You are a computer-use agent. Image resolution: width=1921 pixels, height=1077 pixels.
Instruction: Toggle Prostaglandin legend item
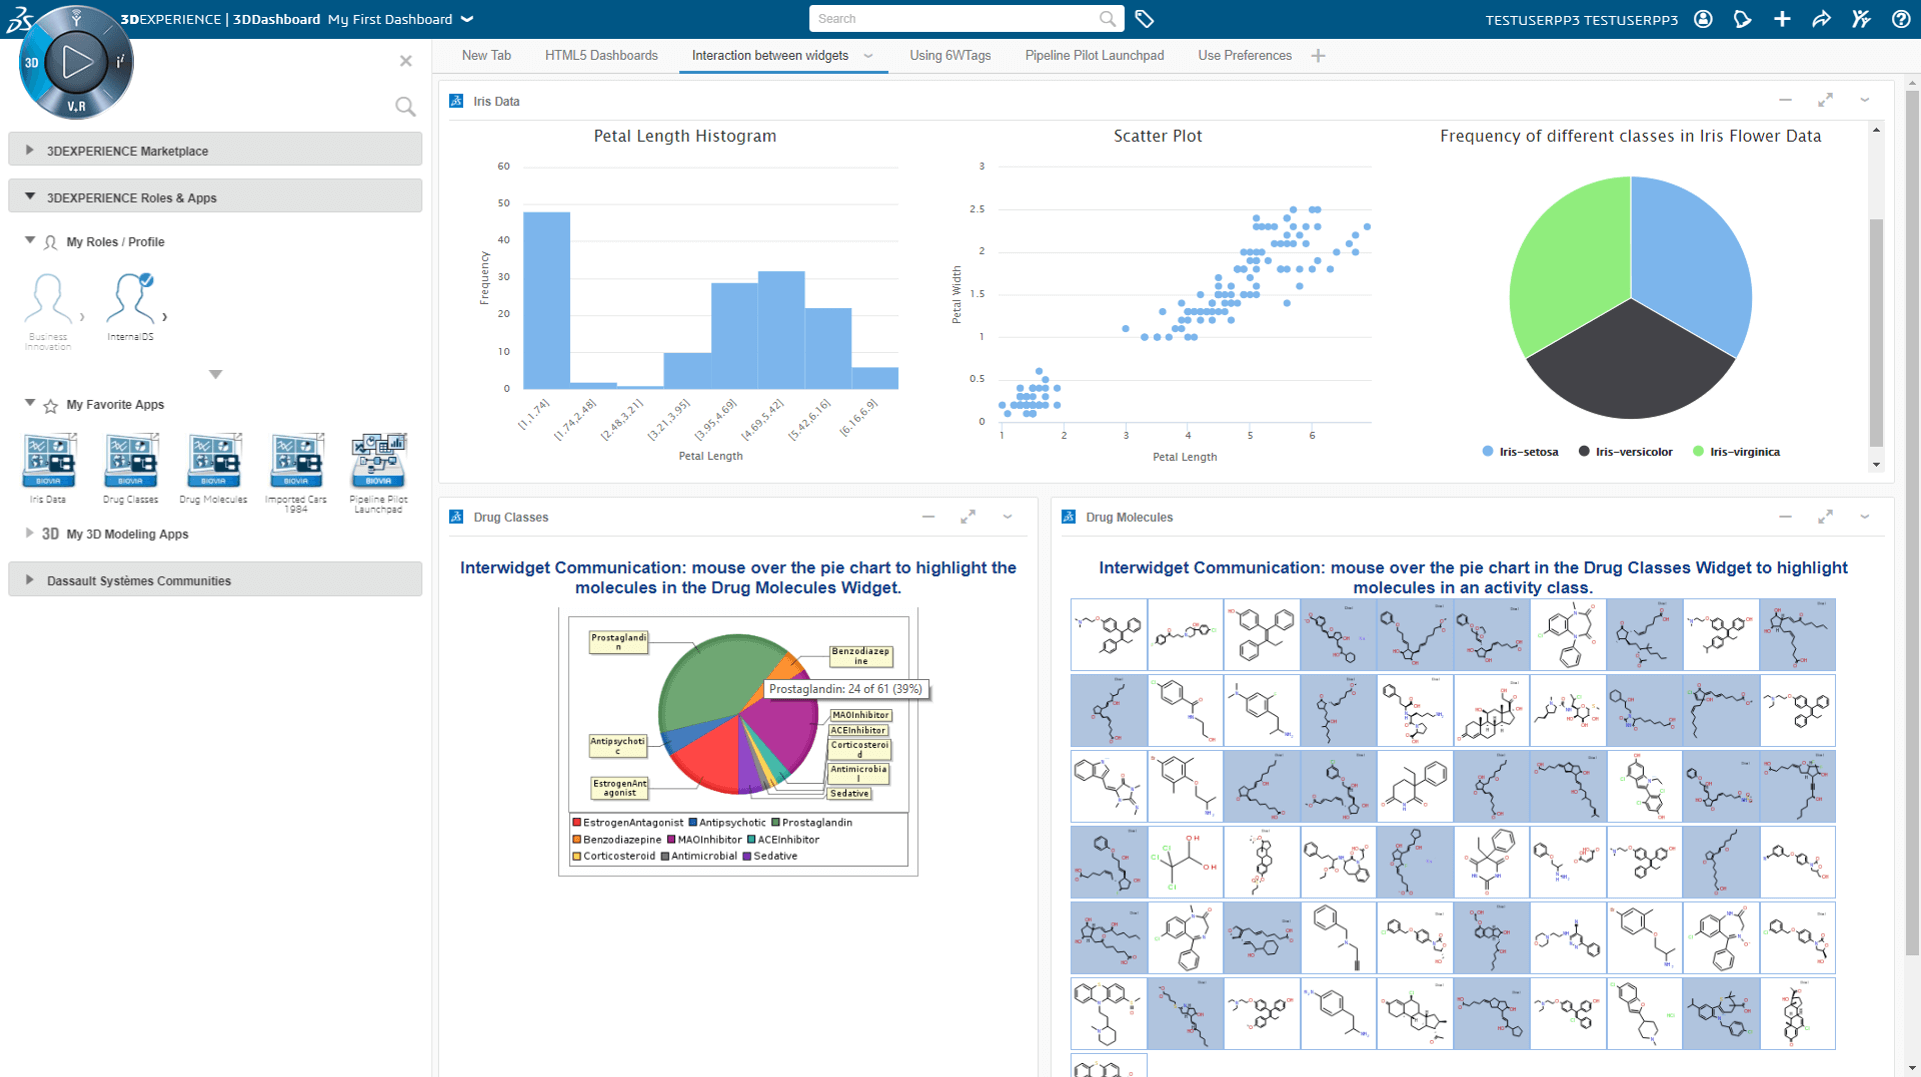[812, 822]
